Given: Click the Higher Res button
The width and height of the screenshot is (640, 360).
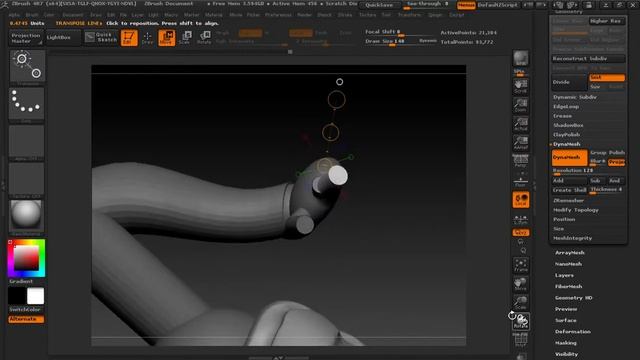Looking at the screenshot, I should coord(607,21).
